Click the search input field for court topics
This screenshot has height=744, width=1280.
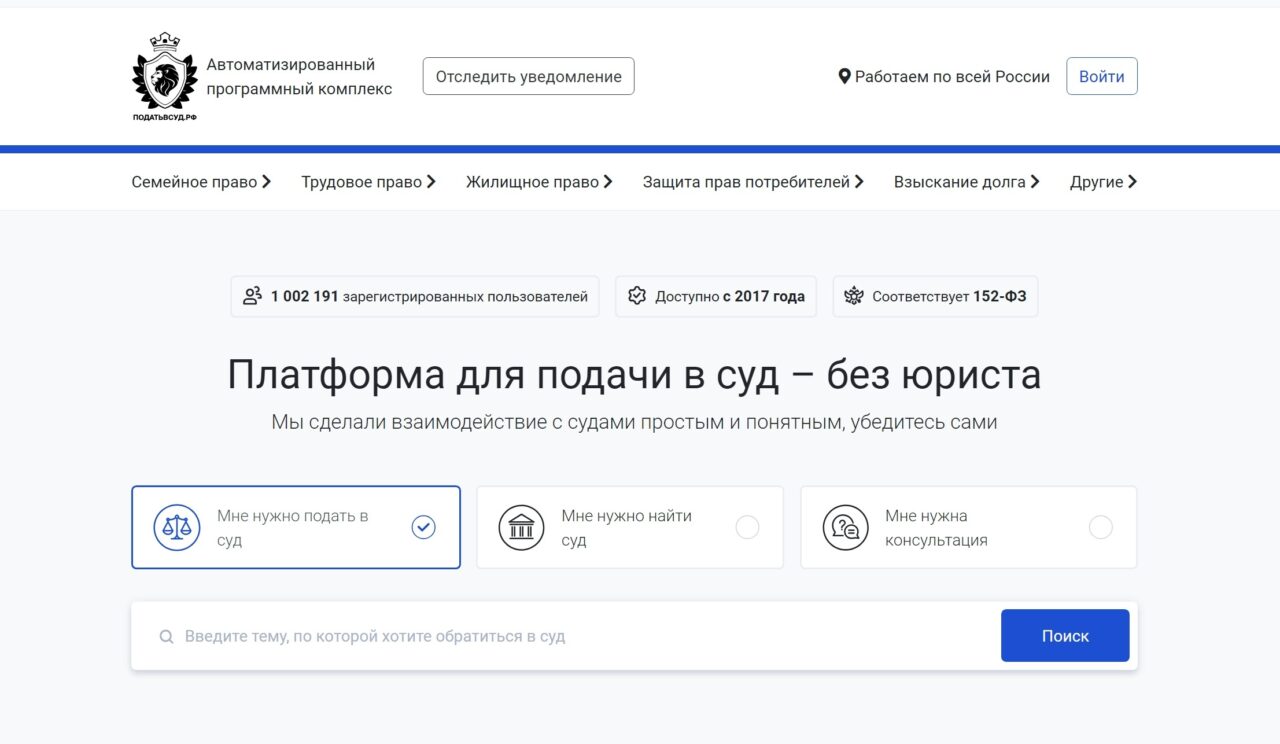click(500, 635)
